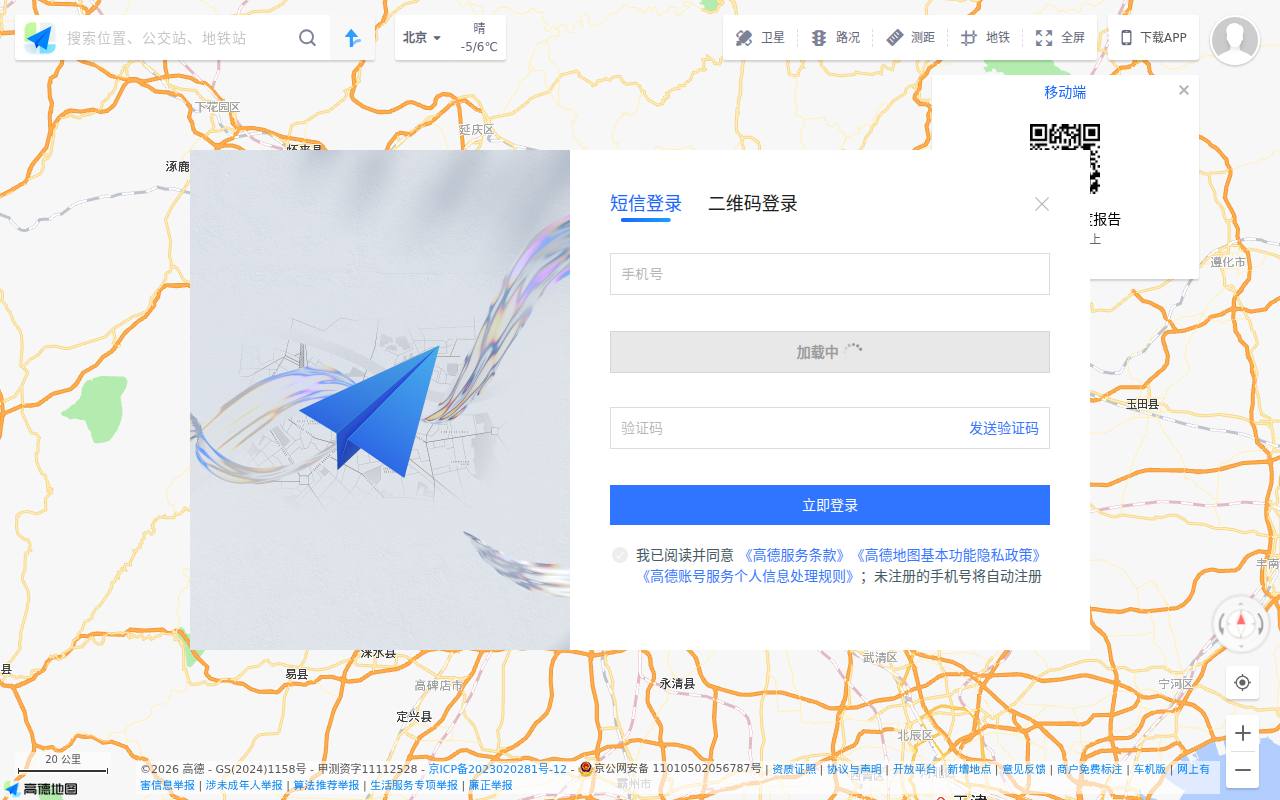
Task: Click the locate-me icon above zoom controls
Action: (x=1242, y=682)
